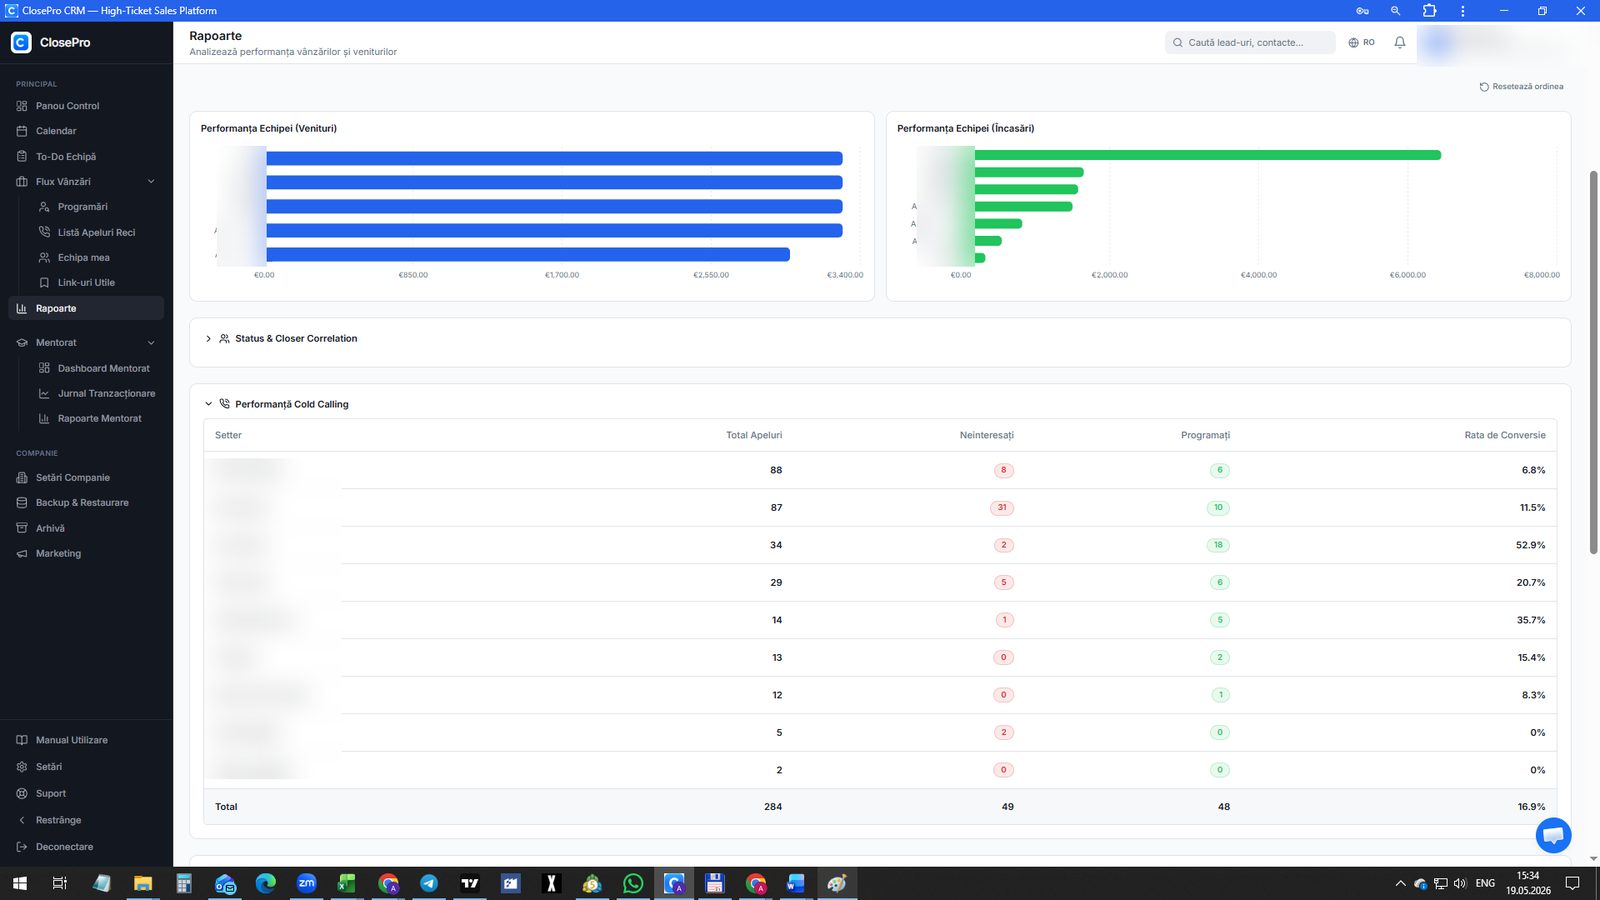Click Rata de Conversie column header

coord(1505,435)
